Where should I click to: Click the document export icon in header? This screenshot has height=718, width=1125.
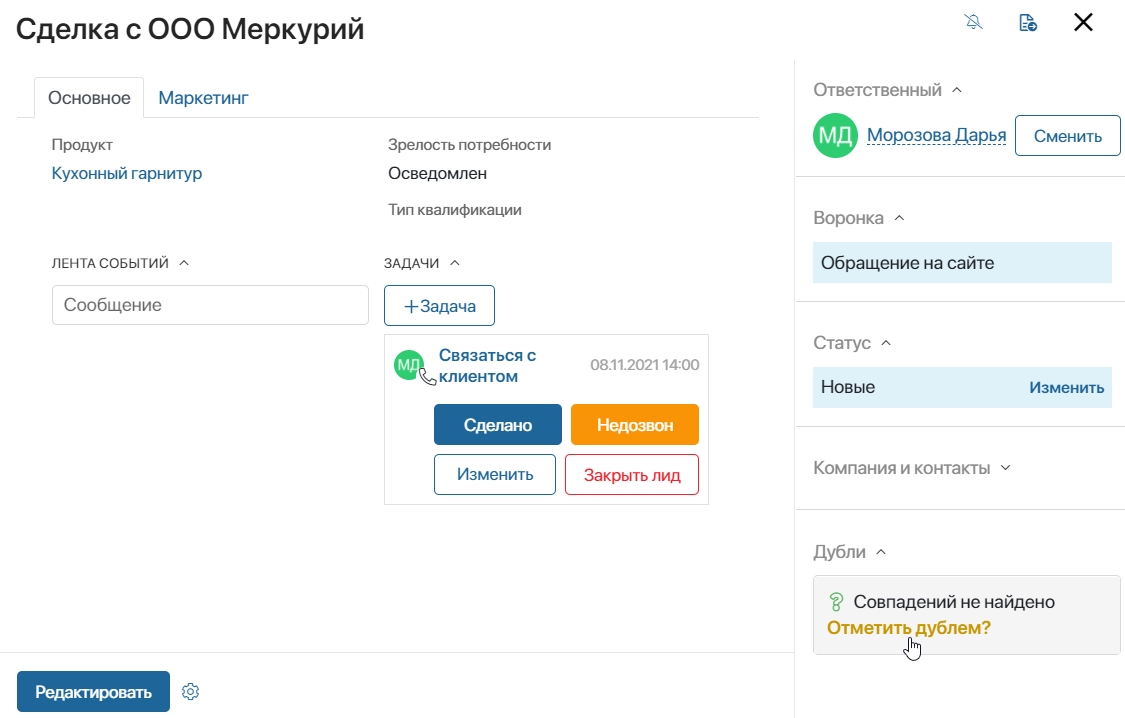[x=1027, y=22]
